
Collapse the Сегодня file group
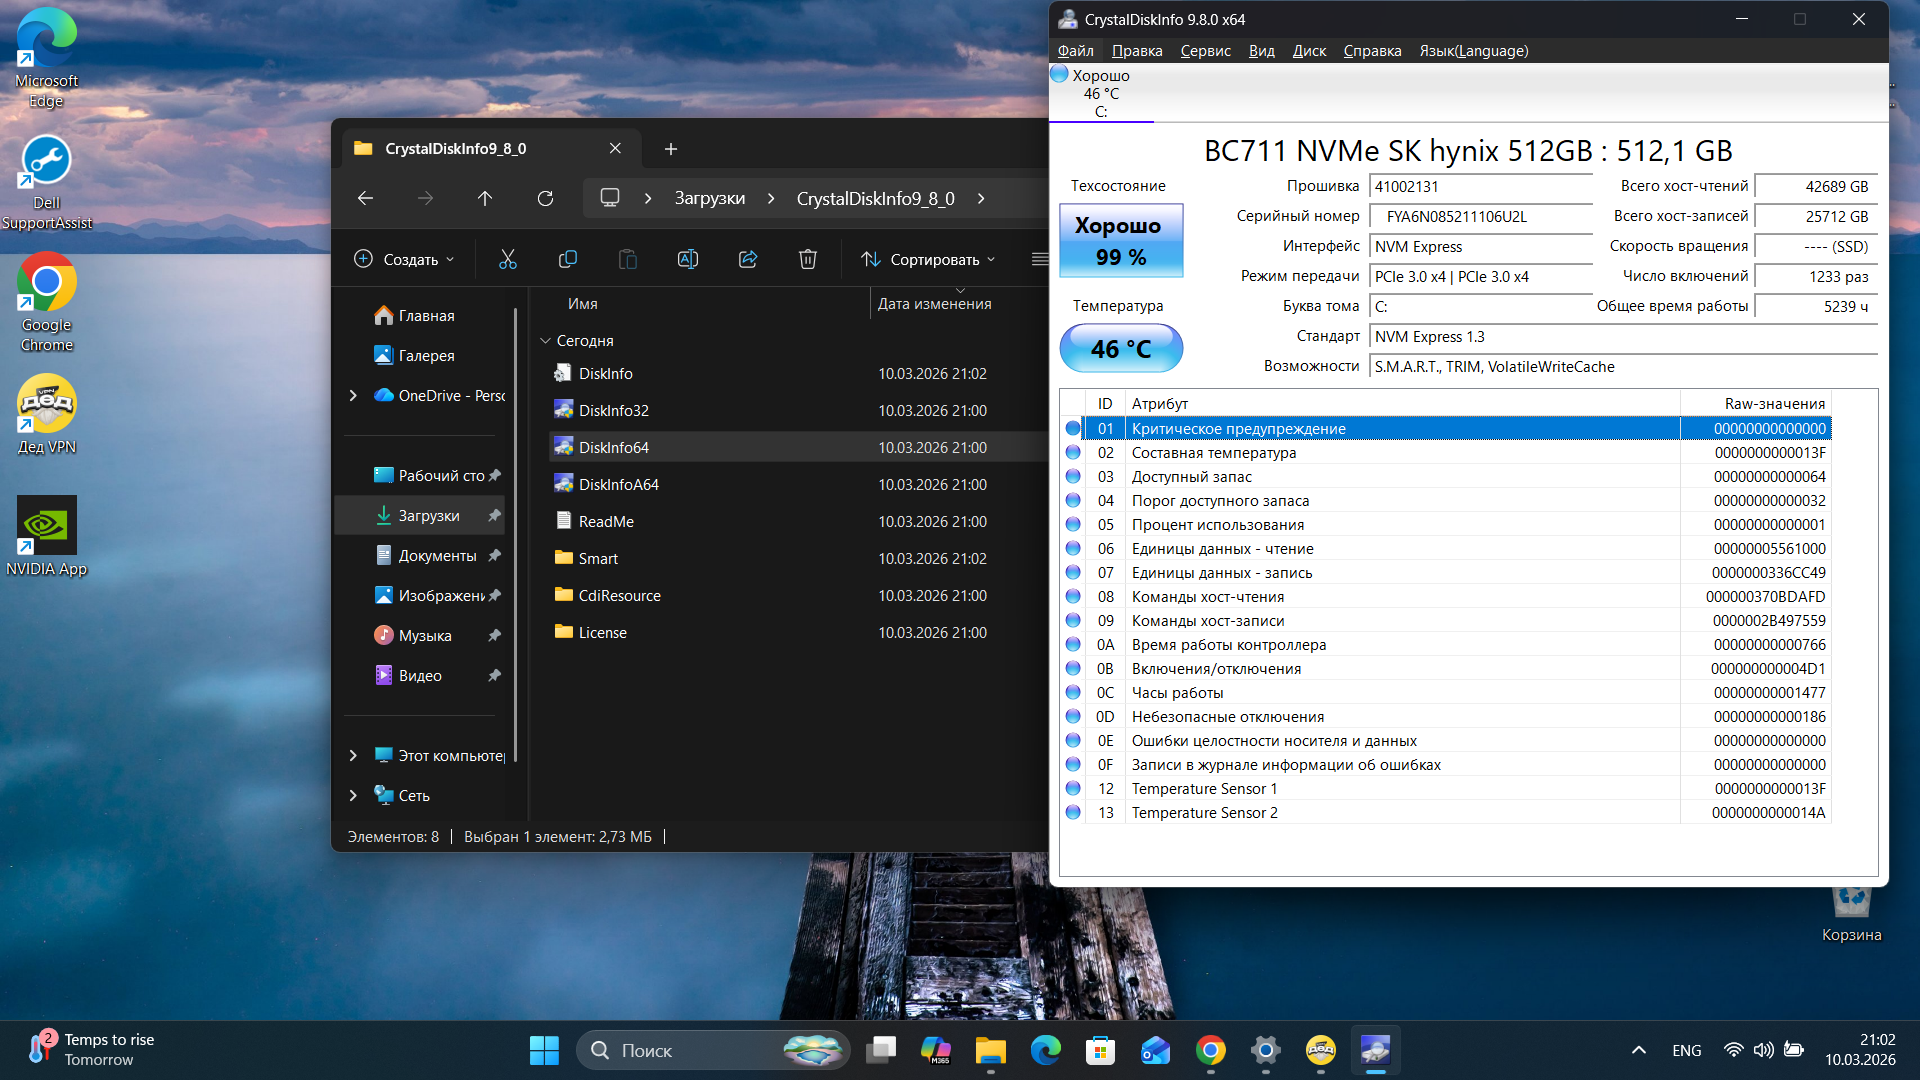pos(546,341)
